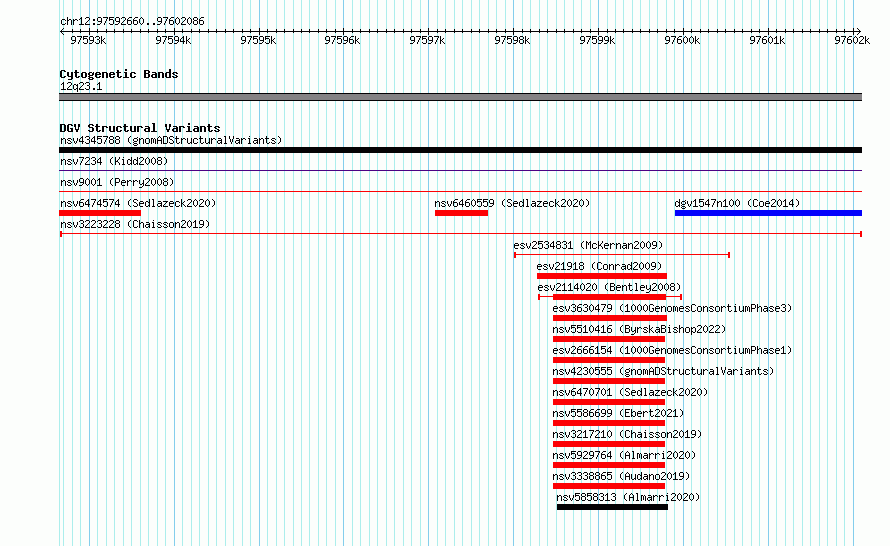Click the ruler's right arrowhead

point(859,32)
